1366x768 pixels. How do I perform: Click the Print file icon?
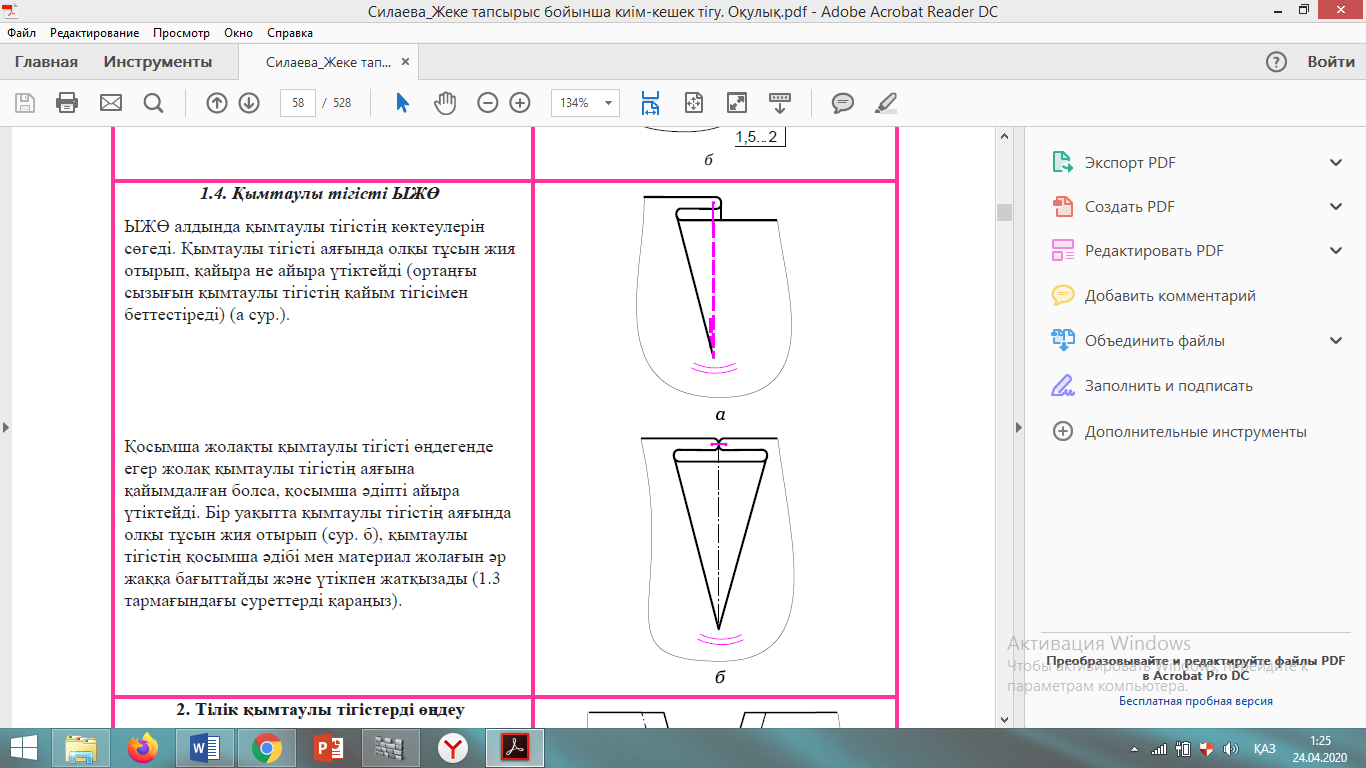point(67,103)
